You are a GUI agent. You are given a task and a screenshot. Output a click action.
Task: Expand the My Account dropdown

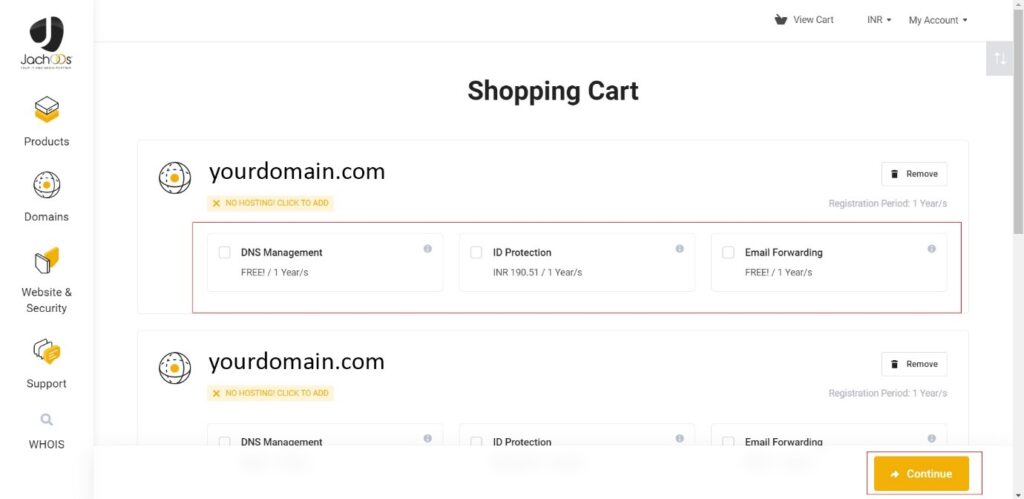click(938, 20)
